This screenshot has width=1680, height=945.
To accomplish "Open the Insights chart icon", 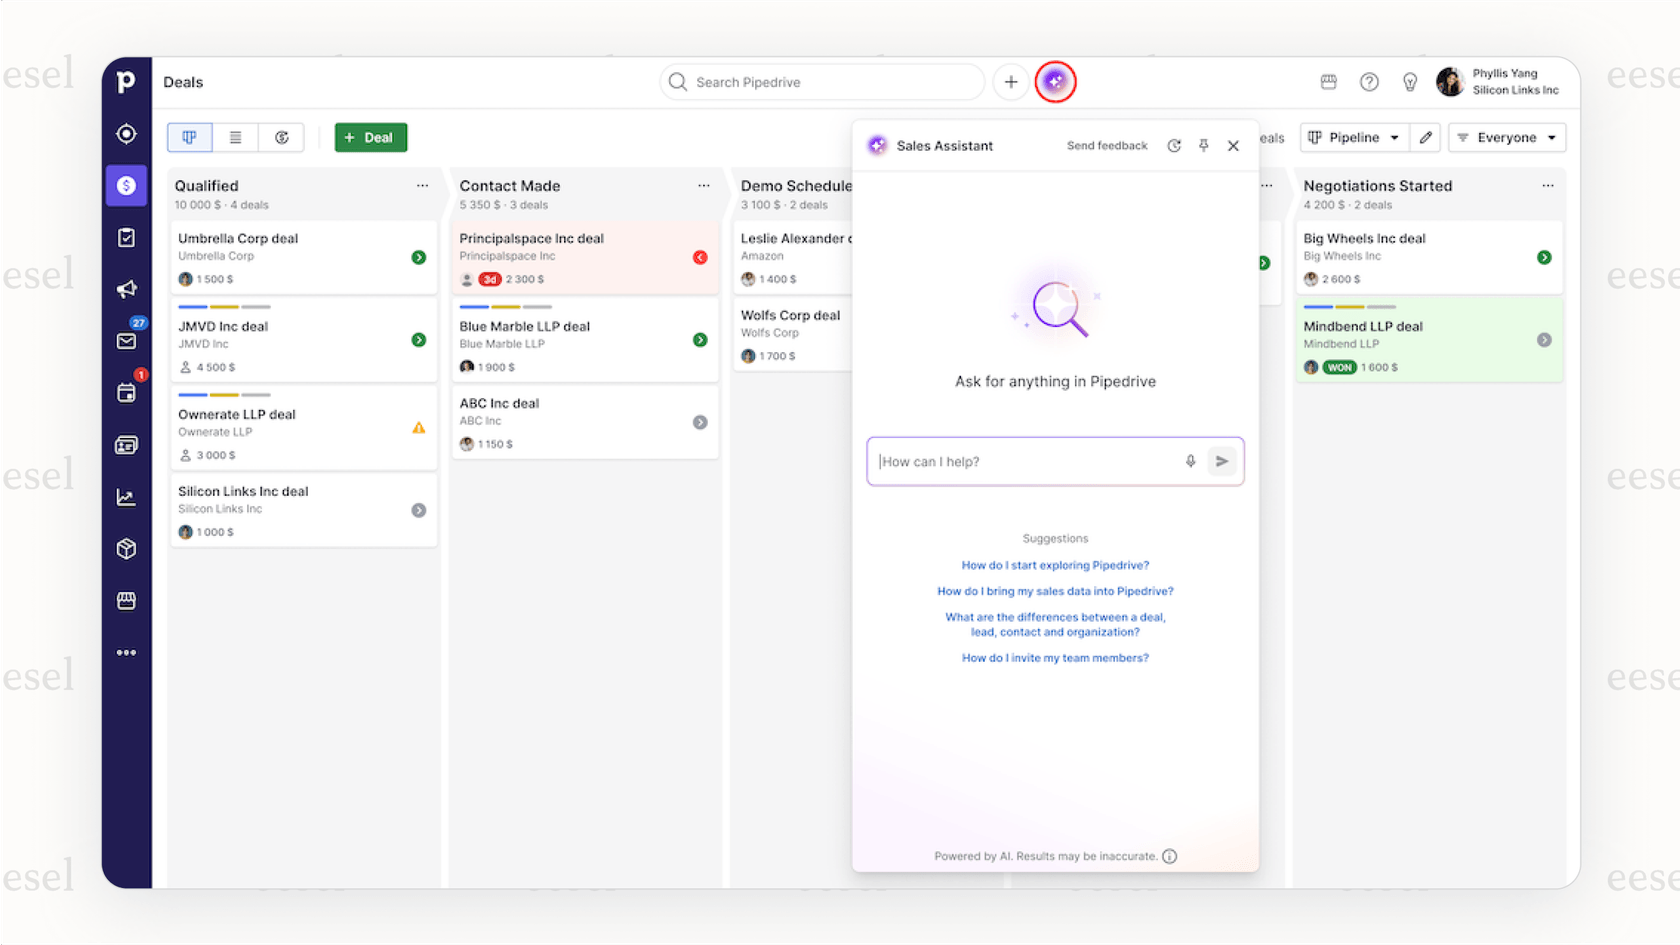I will coord(126,497).
